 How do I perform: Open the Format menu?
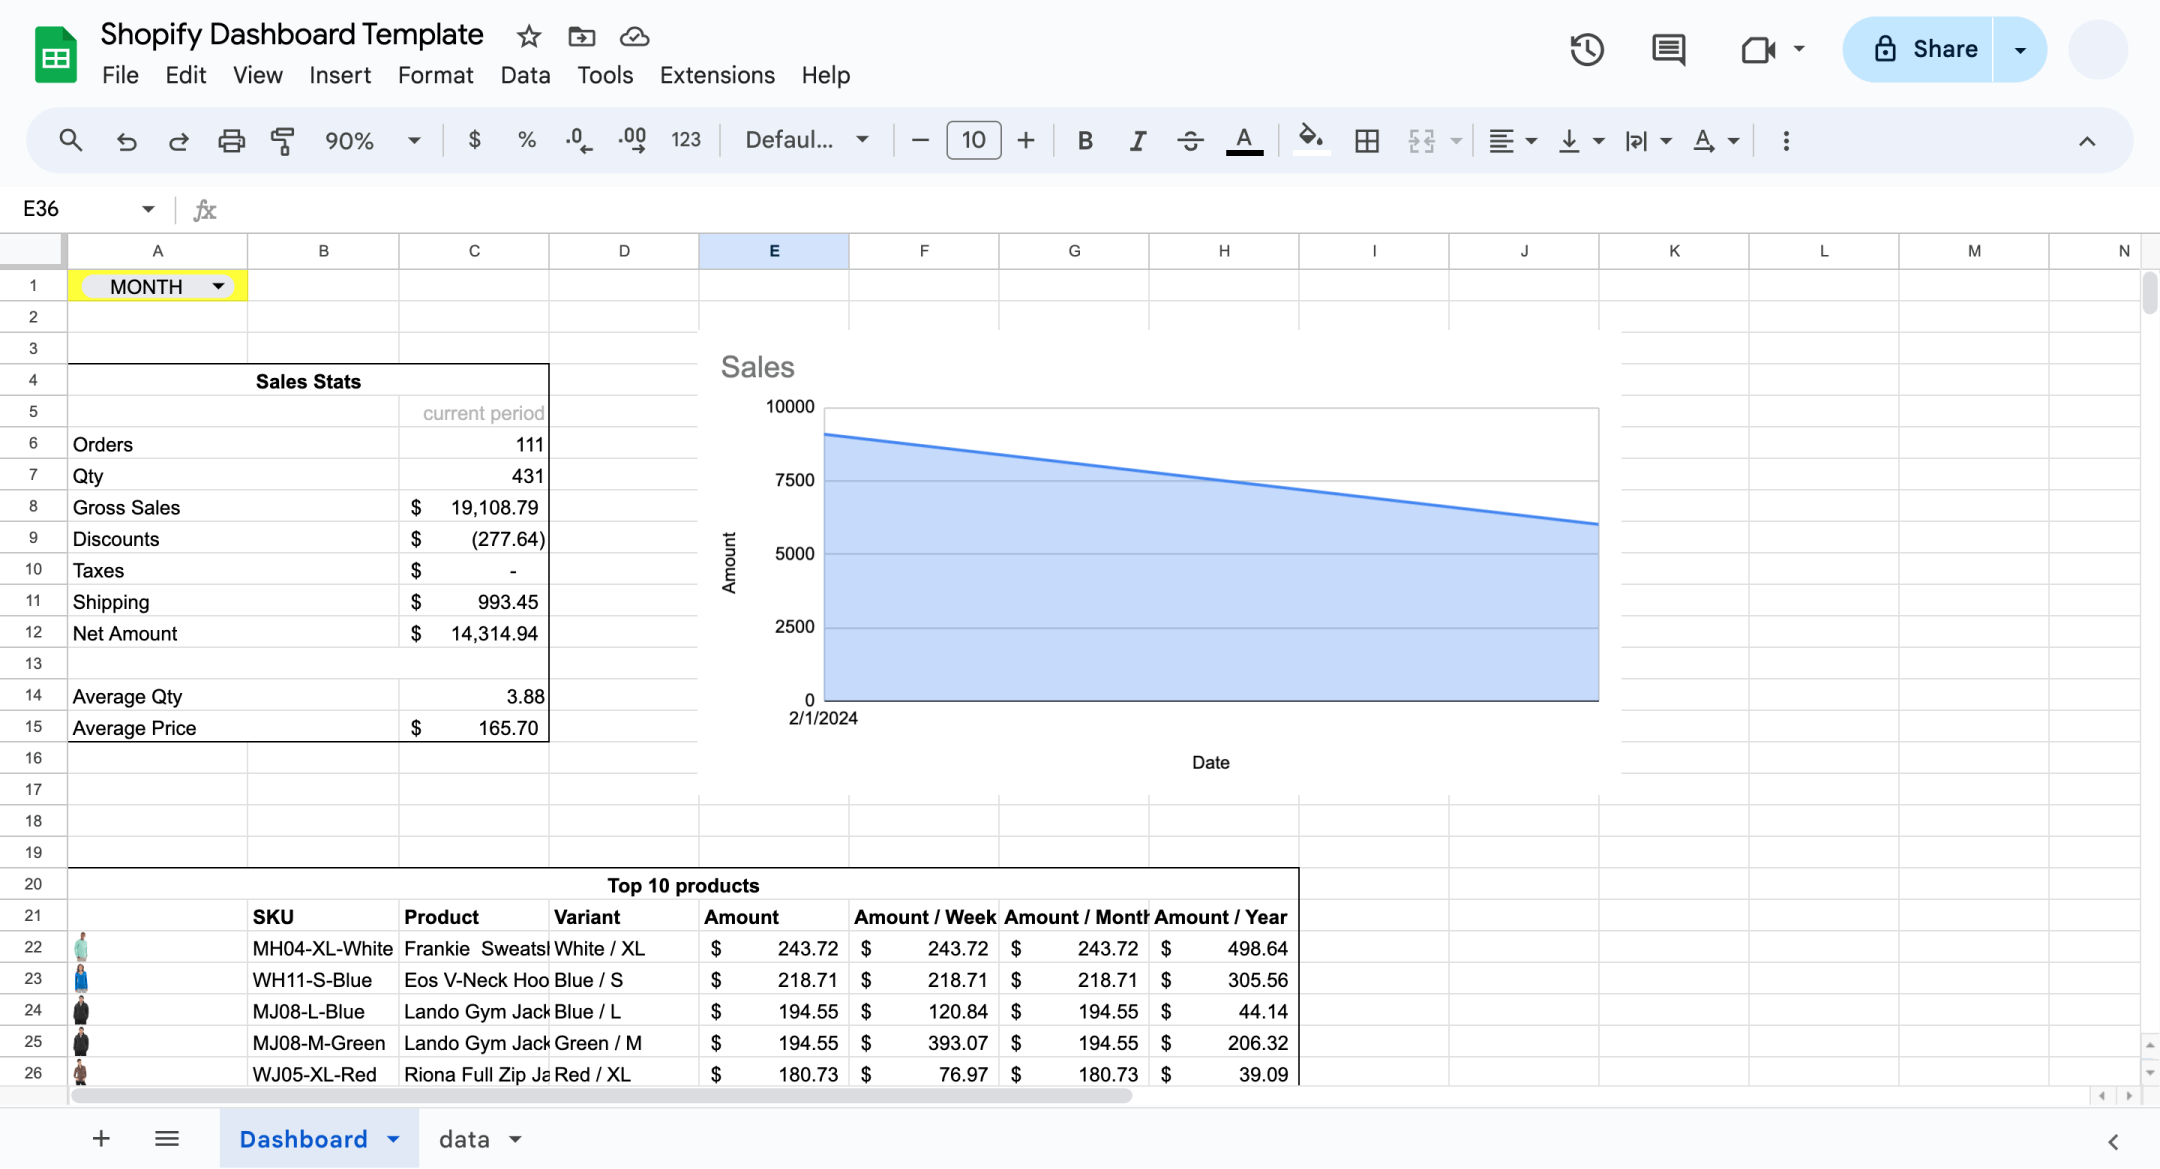point(435,75)
